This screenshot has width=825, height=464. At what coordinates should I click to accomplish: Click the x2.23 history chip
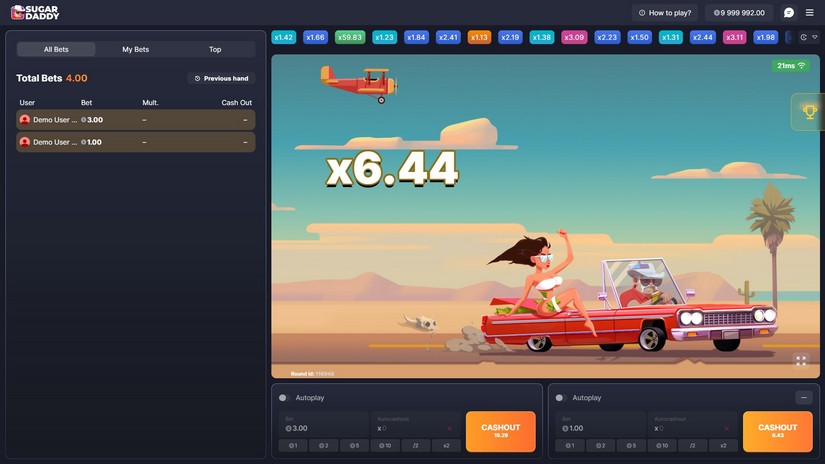(607, 37)
